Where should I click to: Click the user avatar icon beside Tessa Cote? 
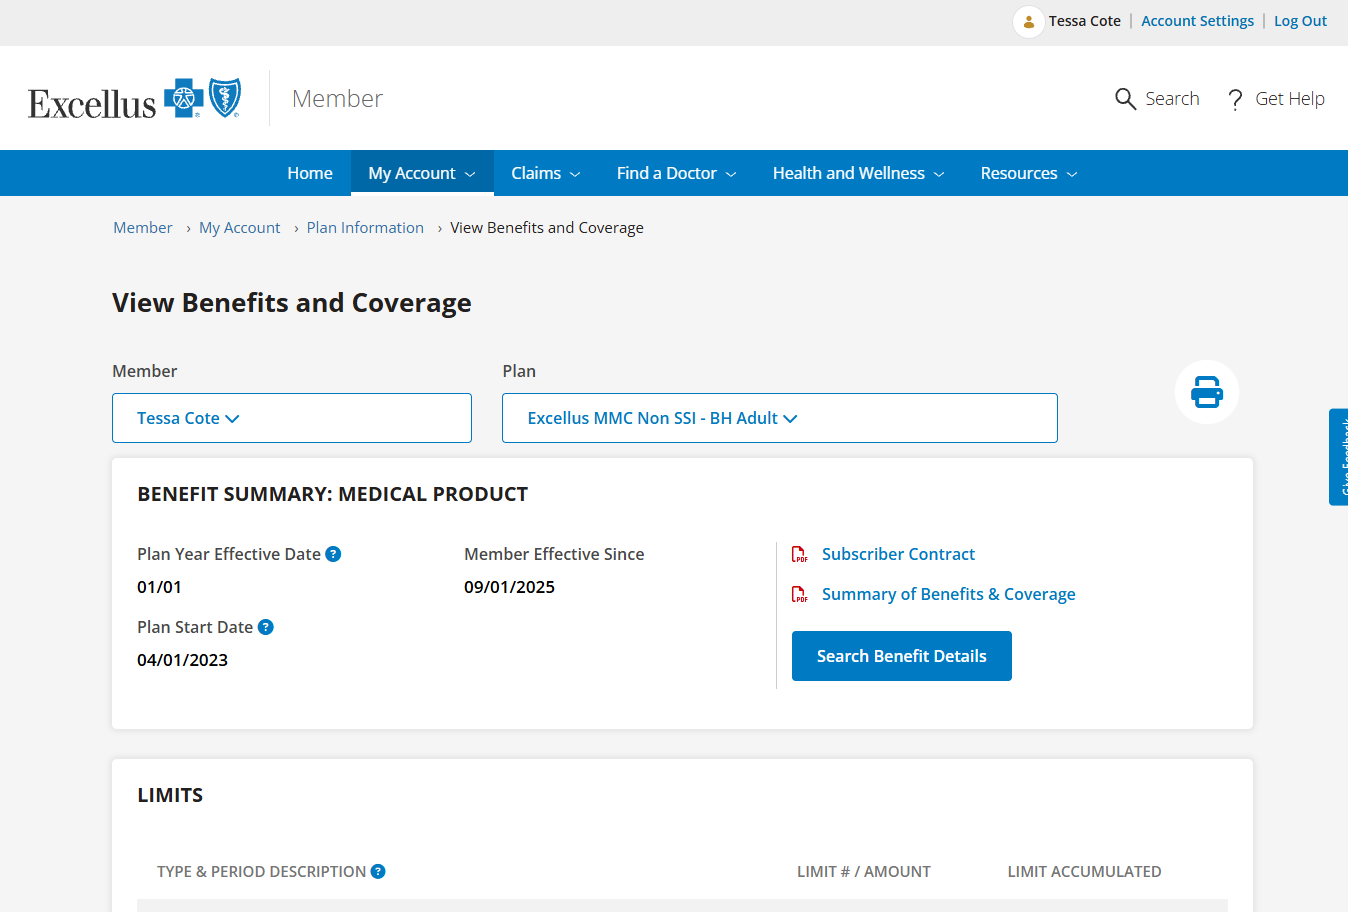pos(1028,21)
